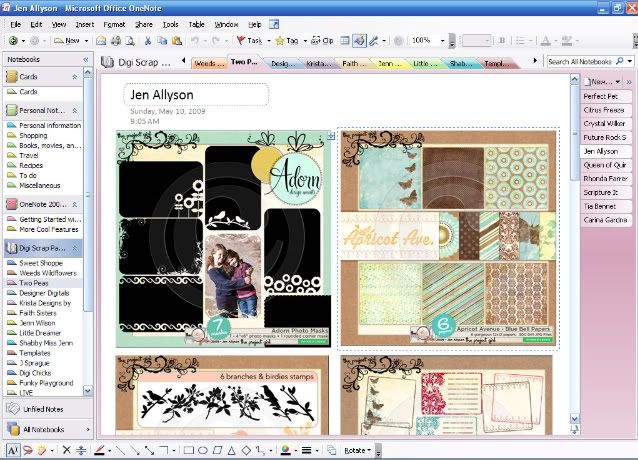Click the insert extra writing space icon

click(81, 450)
